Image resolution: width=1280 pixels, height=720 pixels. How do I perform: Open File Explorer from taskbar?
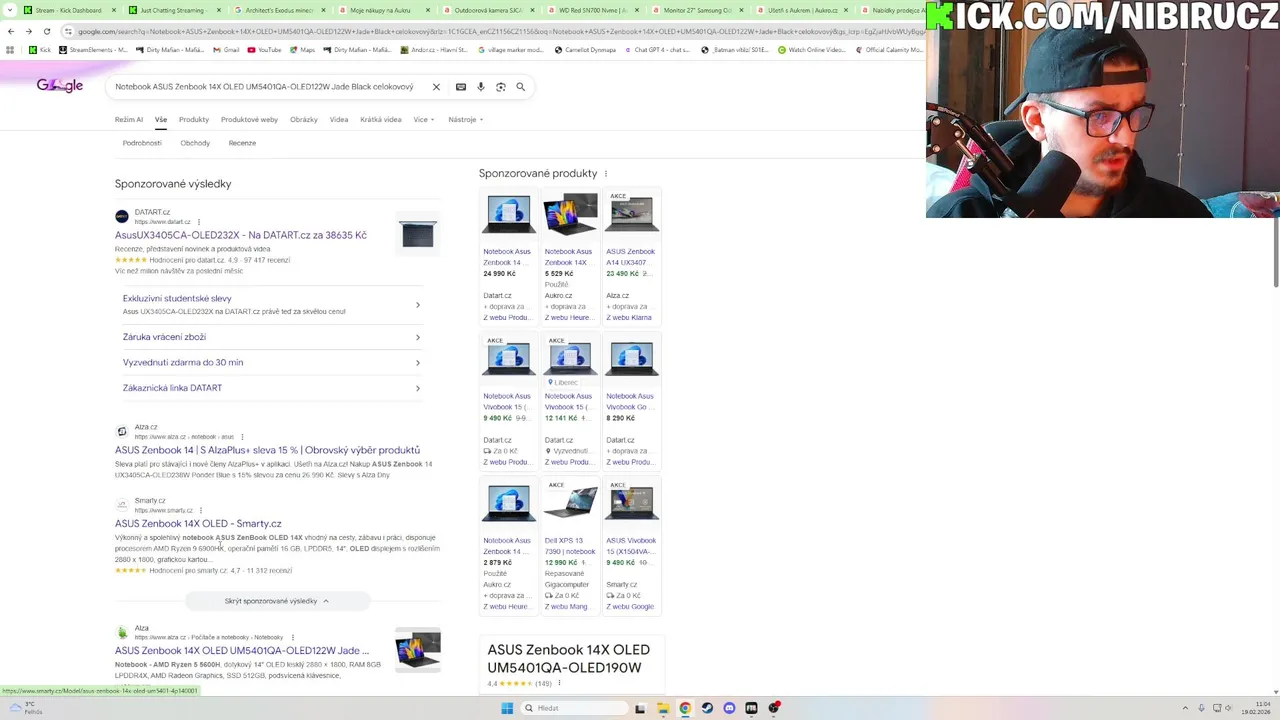pyautogui.click(x=663, y=708)
